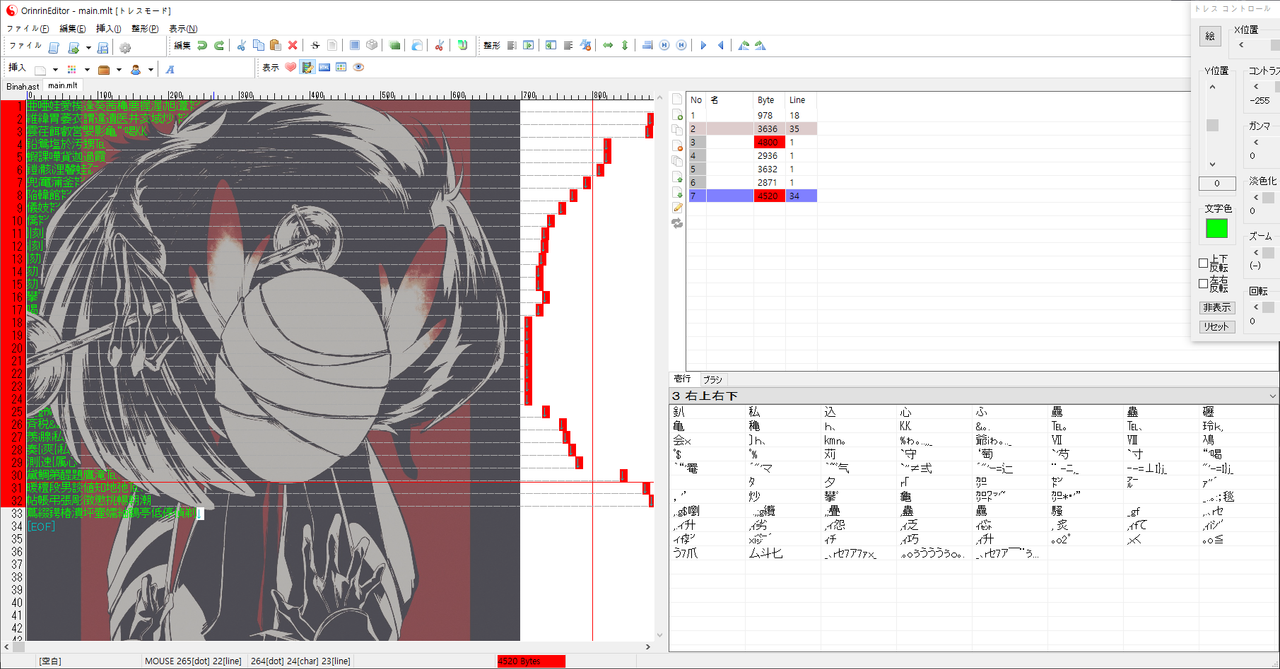Open the 編集(E) menu
This screenshot has height=669, width=1280.
pos(73,29)
